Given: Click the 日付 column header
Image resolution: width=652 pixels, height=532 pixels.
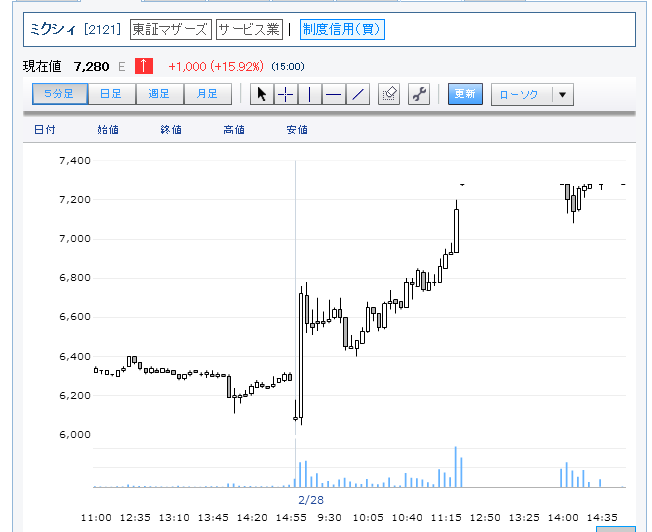Looking at the screenshot, I should tap(45, 130).
